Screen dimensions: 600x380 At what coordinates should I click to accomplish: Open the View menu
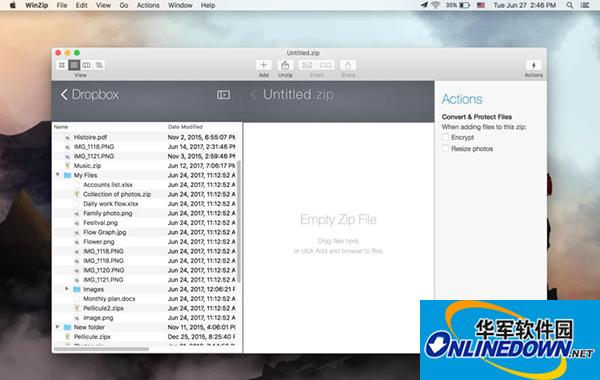click(103, 5)
